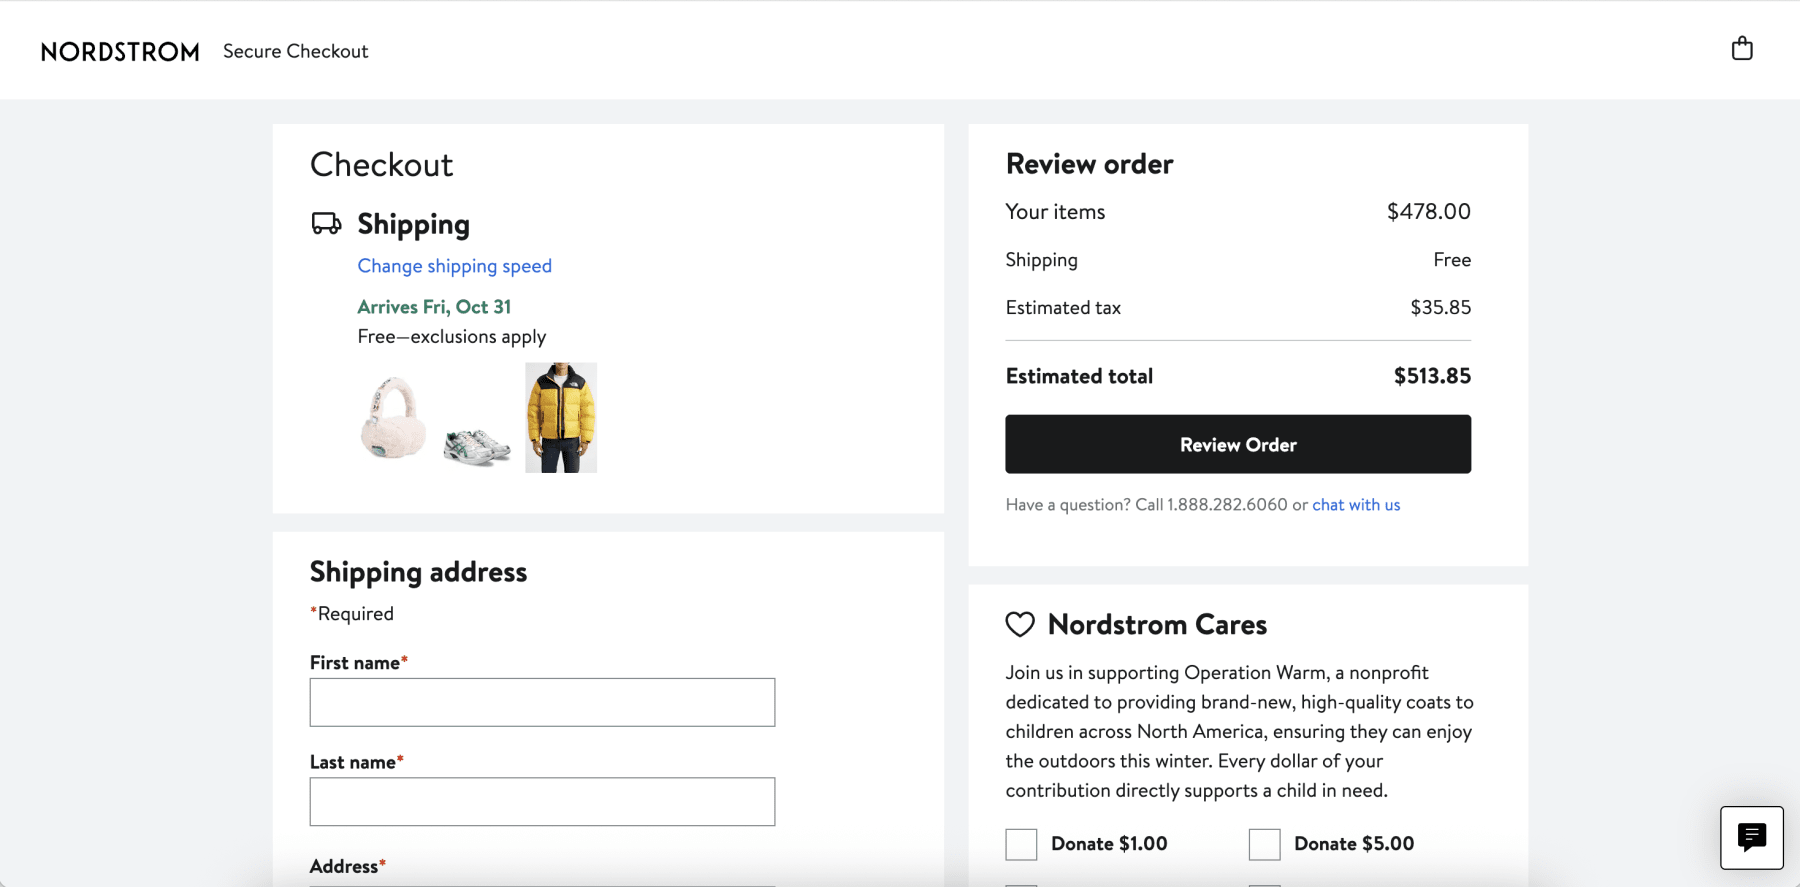The image size is (1800, 887).
Task: Click the Shipping Free value
Action: 1452,260
